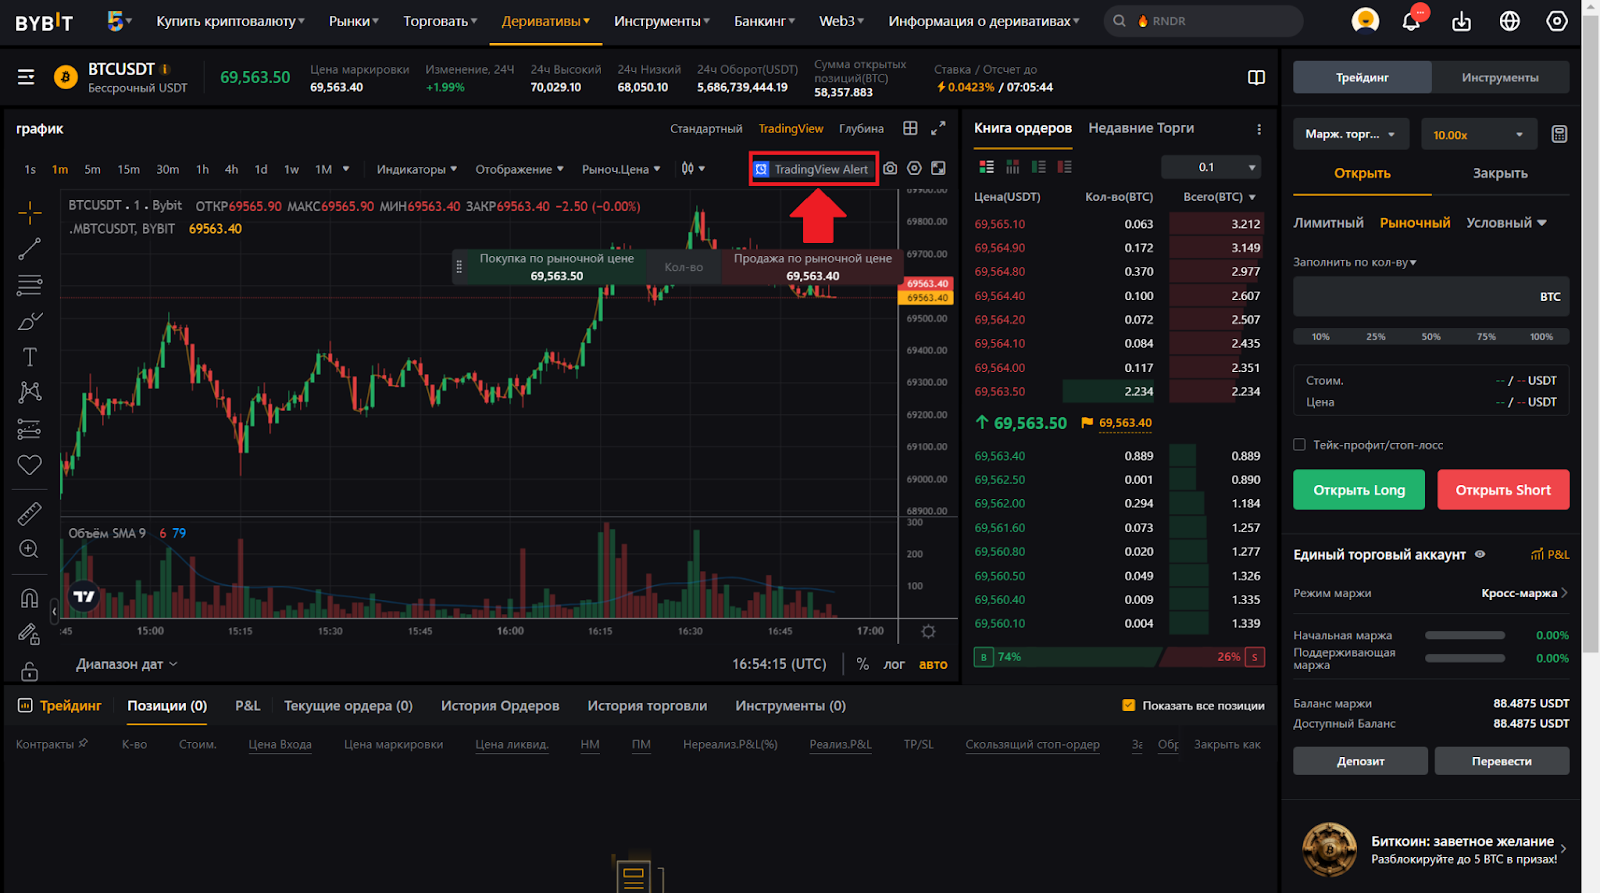Toggle the лог logarithmic scale
Viewport: 1600px width, 893px height.
point(894,664)
